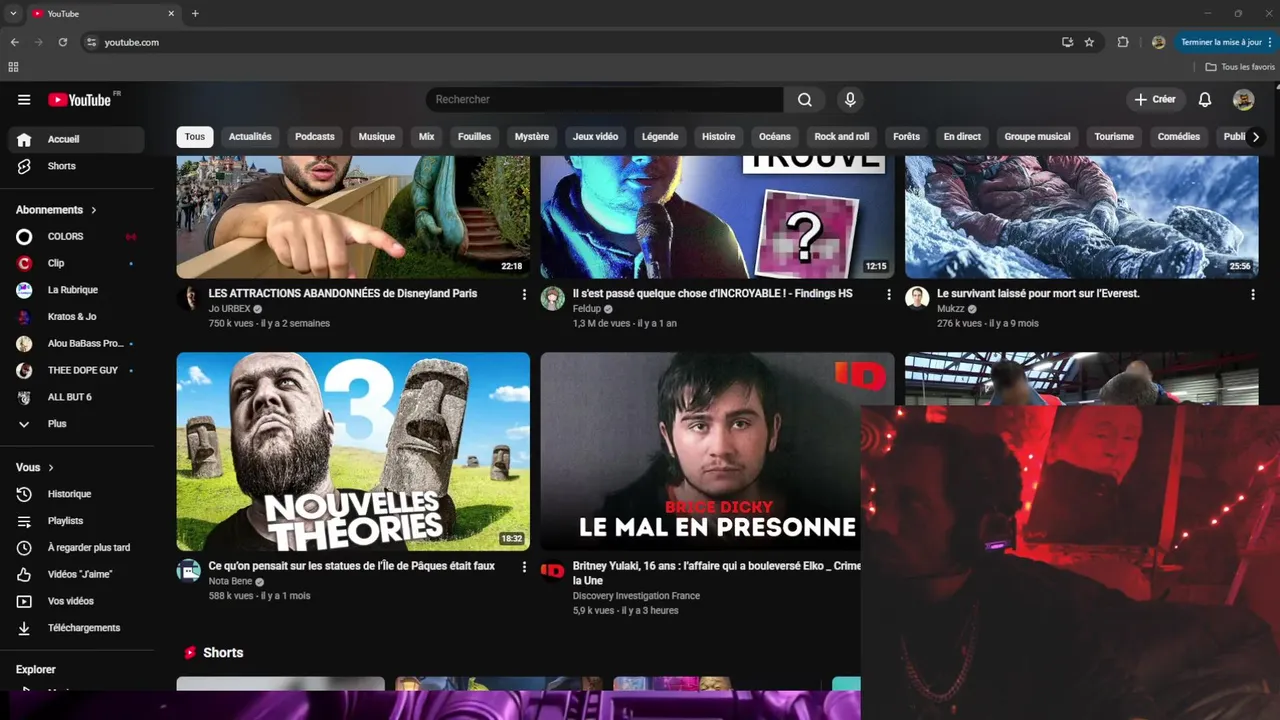Open À regarder plus tard
The image size is (1280, 720).
[x=76, y=548]
